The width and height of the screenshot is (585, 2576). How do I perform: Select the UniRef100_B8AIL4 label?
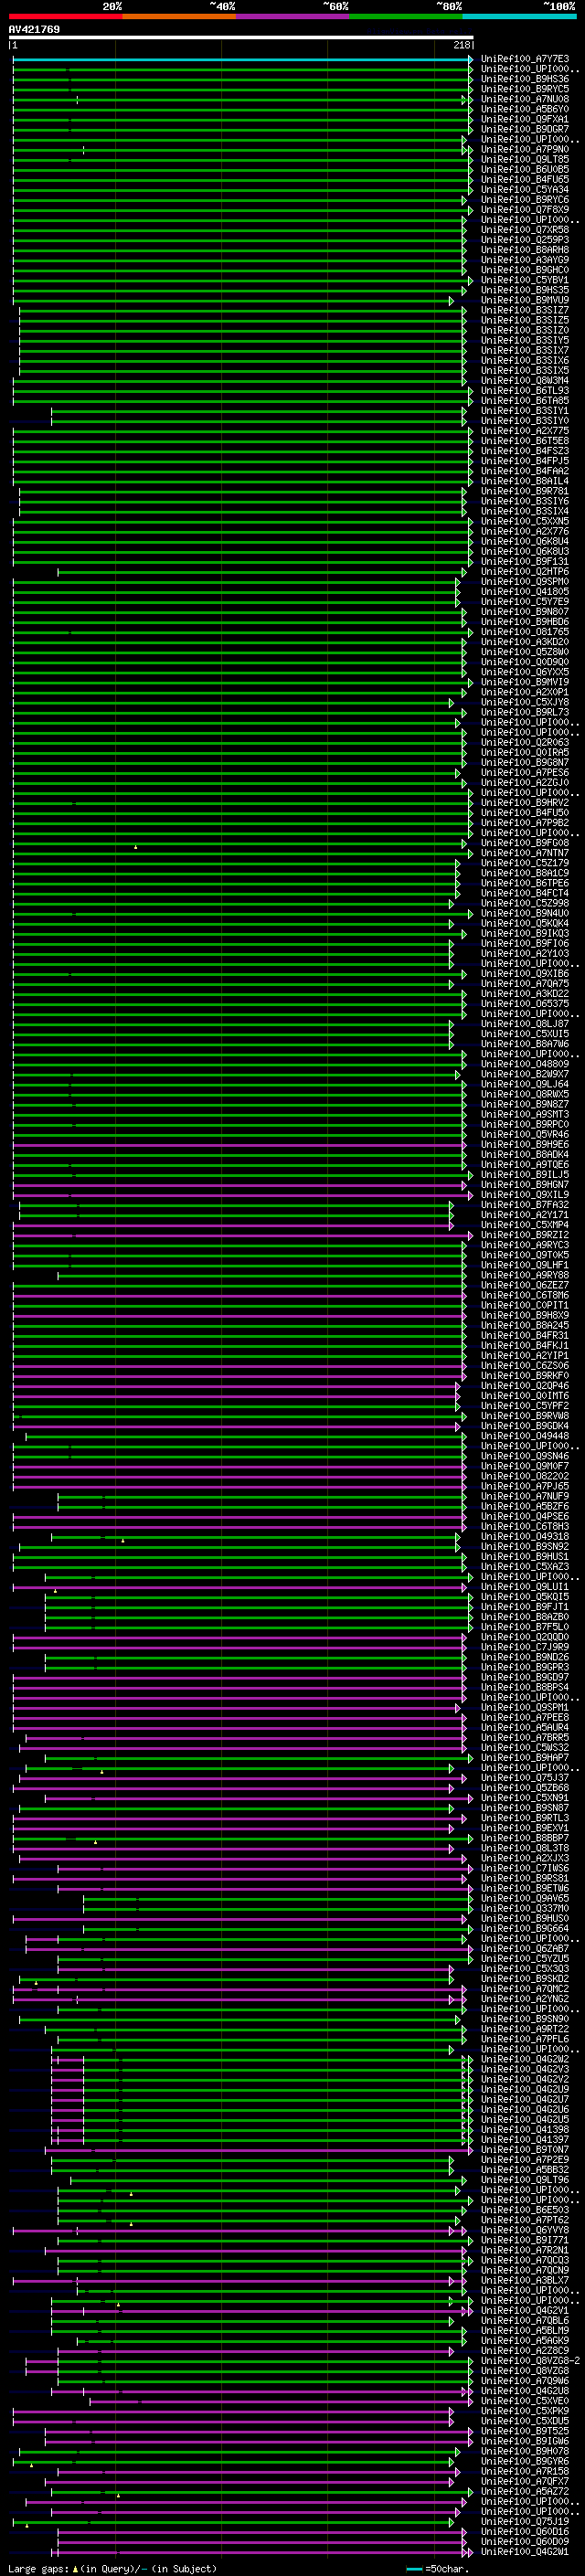525,481
